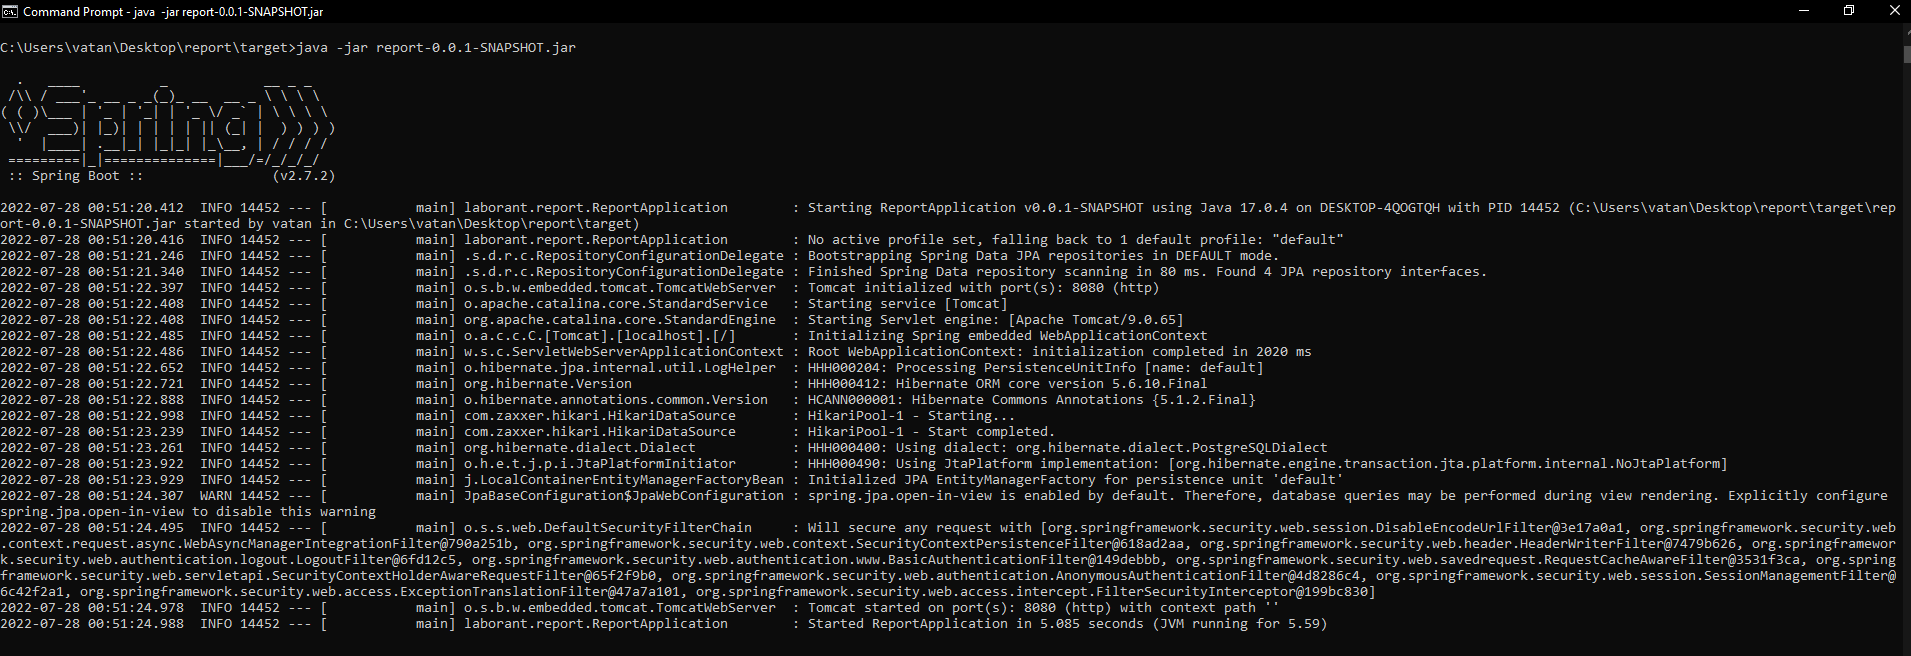Screen dimensions: 1911x656
Task: Open the Command Prompt system menu icon
Action: click(10, 11)
